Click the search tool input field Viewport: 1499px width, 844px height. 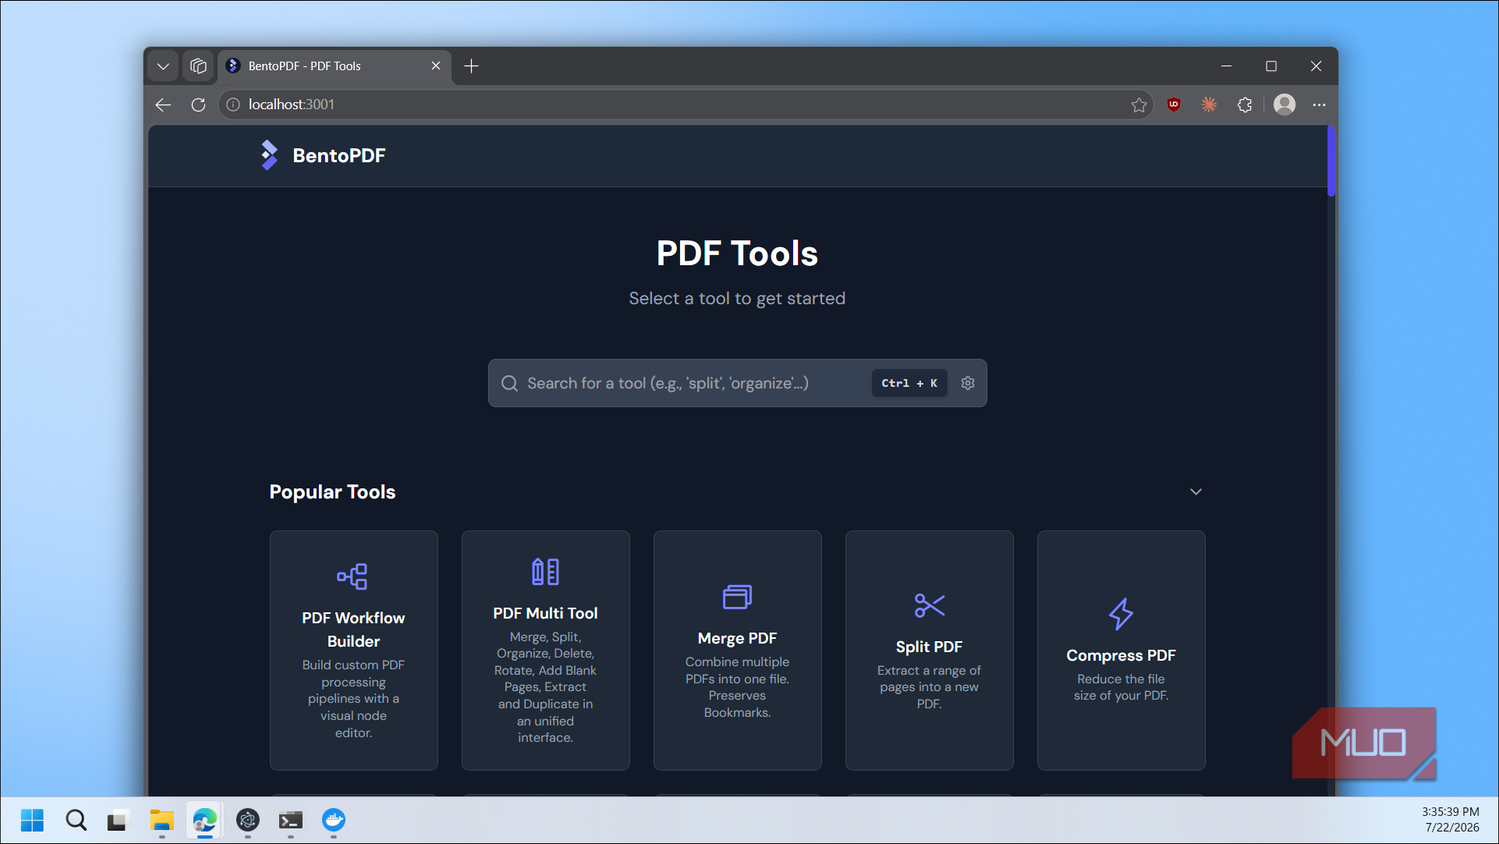click(x=737, y=383)
